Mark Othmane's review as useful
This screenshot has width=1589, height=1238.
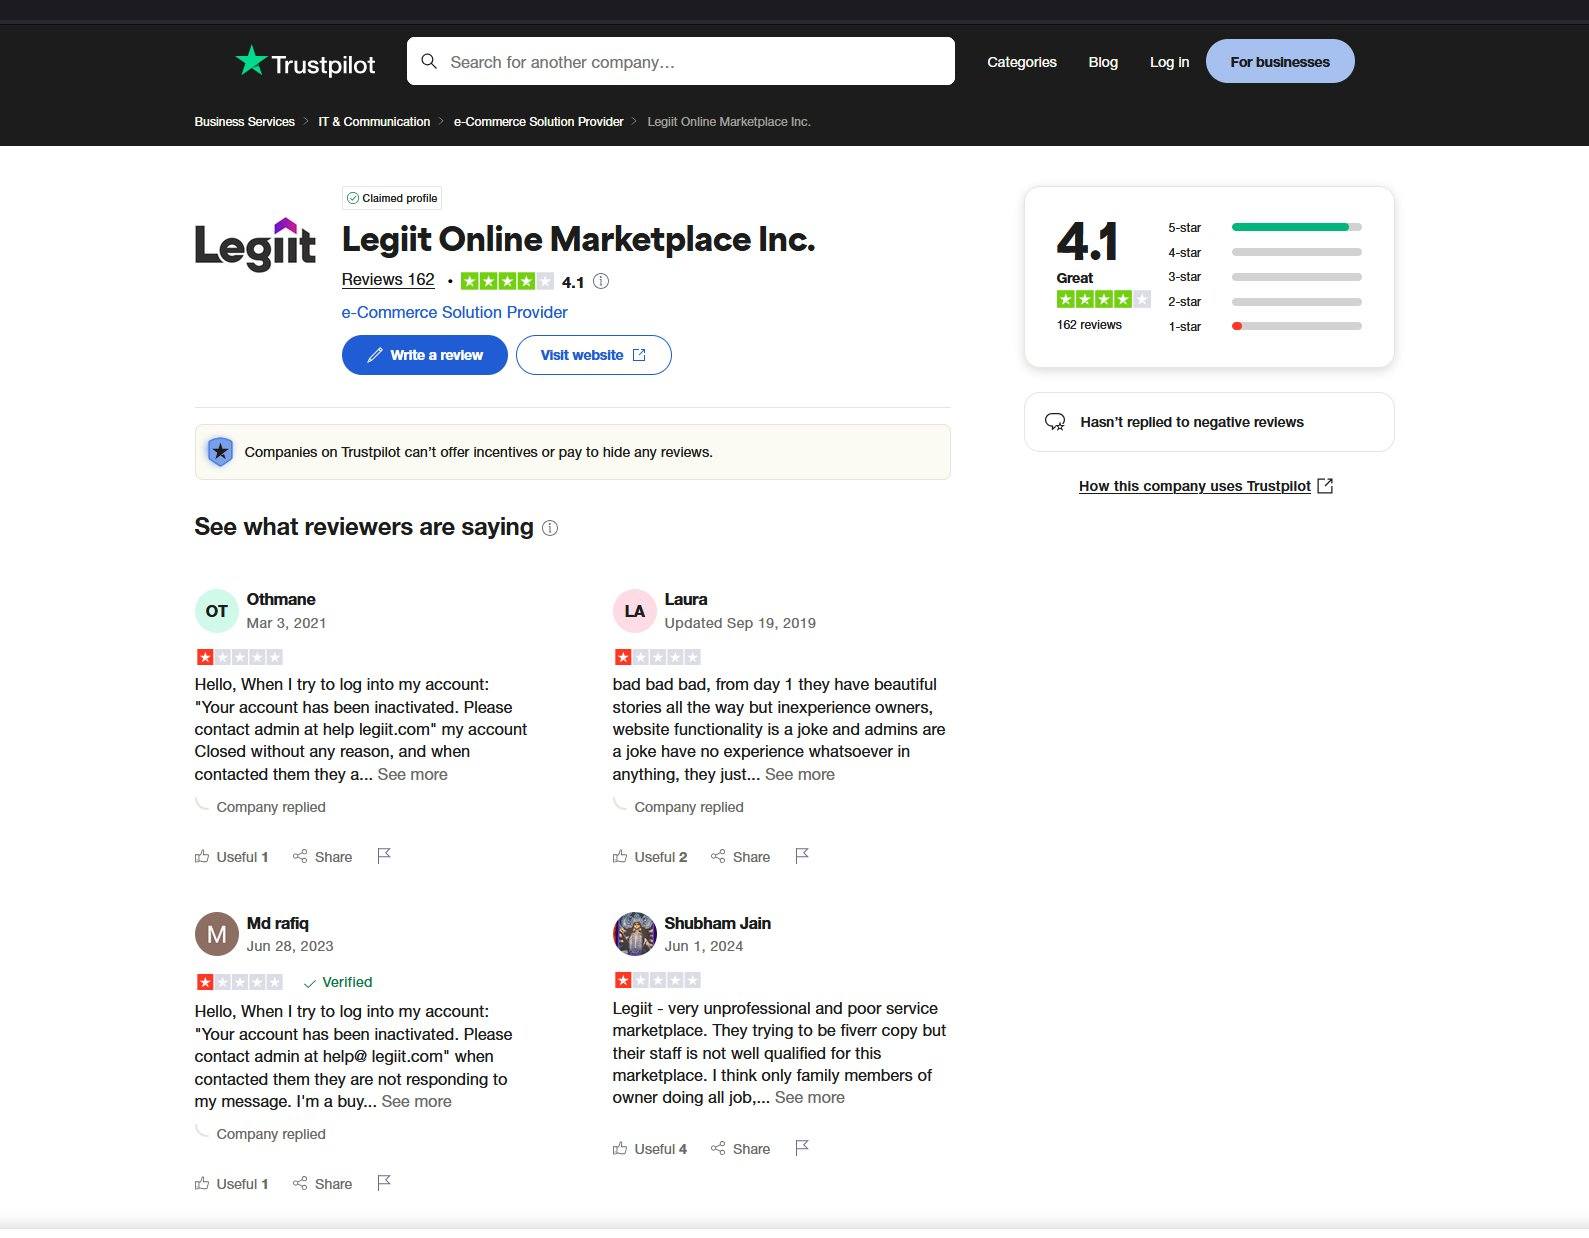[x=232, y=857]
